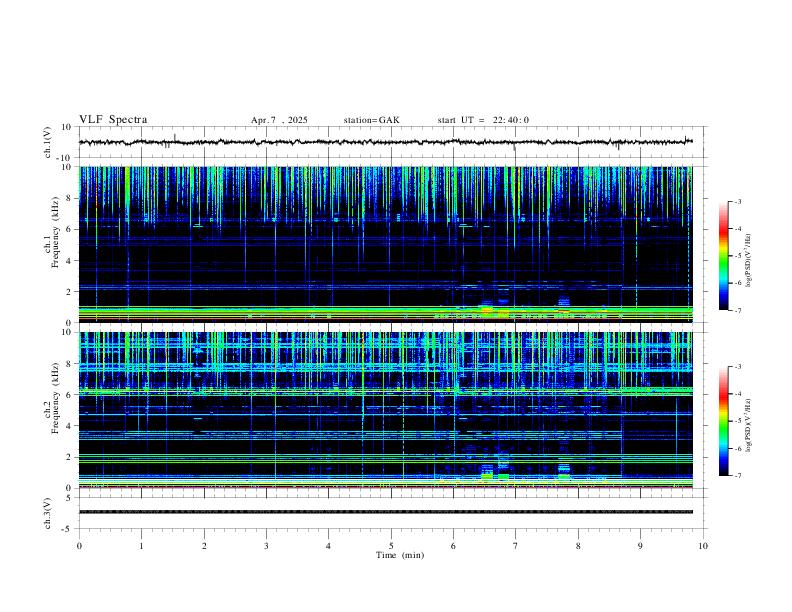792x612 pixels.
Task: Click the bright emission burst near 6.5 min in ch.1
Action: coord(486,309)
